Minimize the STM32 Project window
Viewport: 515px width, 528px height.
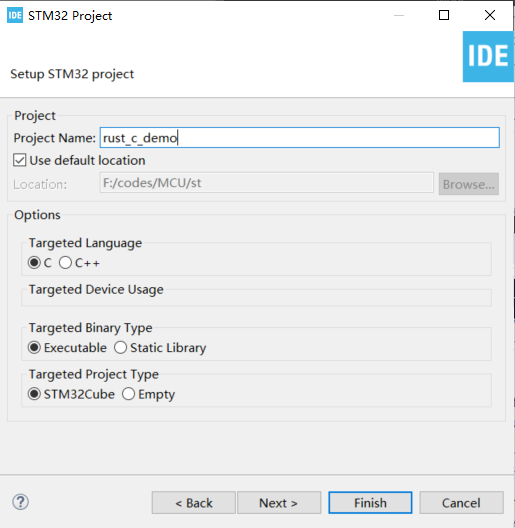pyautogui.click(x=399, y=15)
